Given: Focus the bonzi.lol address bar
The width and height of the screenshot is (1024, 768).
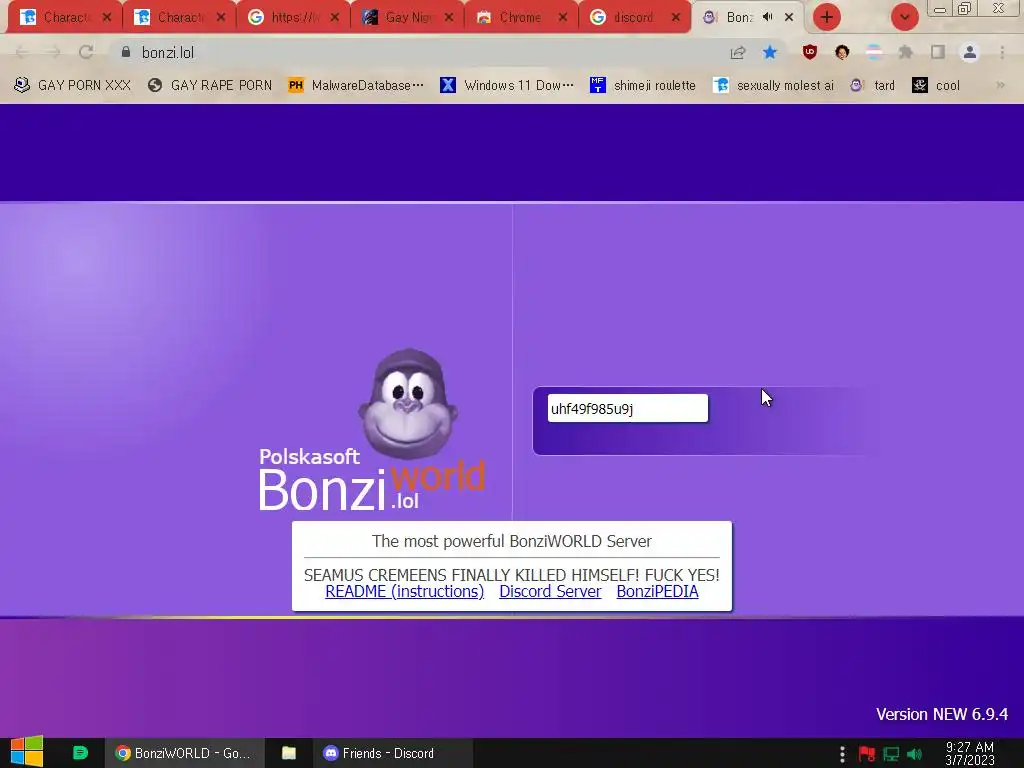Looking at the screenshot, I should tap(418, 52).
